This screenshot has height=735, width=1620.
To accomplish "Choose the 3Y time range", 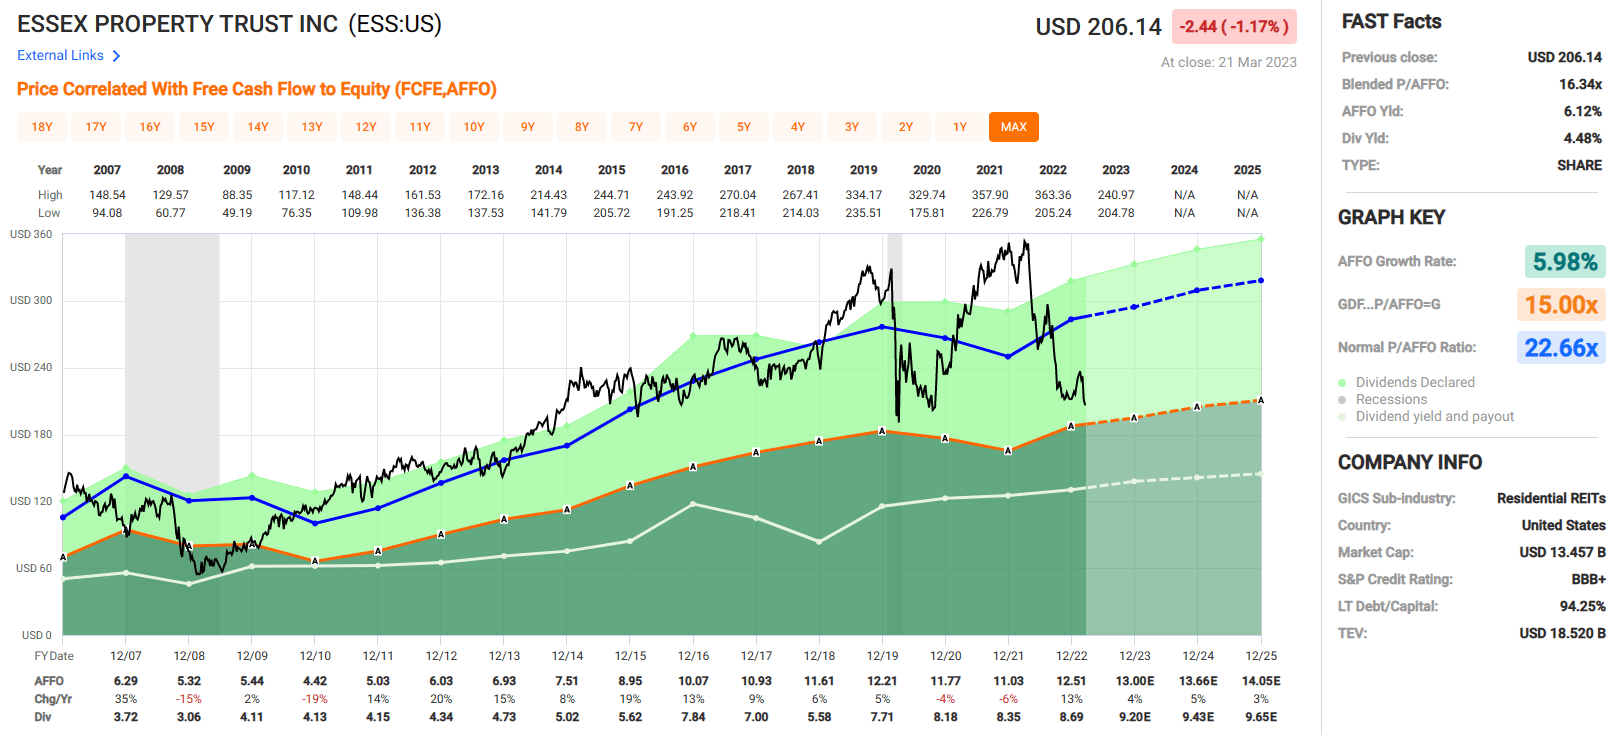I will click(x=852, y=127).
